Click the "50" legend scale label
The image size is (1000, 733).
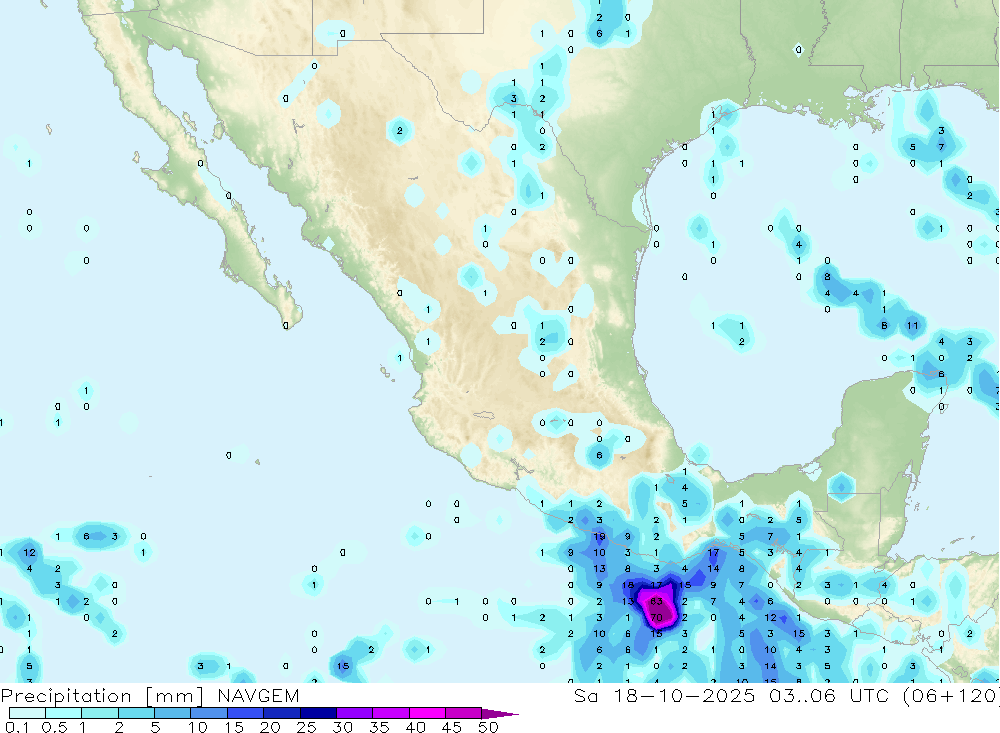[x=488, y=727]
